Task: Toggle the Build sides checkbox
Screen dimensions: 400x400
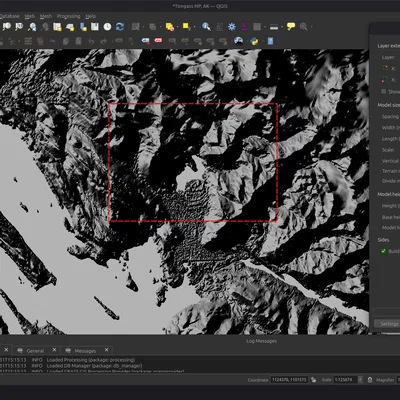Action: coord(383,251)
